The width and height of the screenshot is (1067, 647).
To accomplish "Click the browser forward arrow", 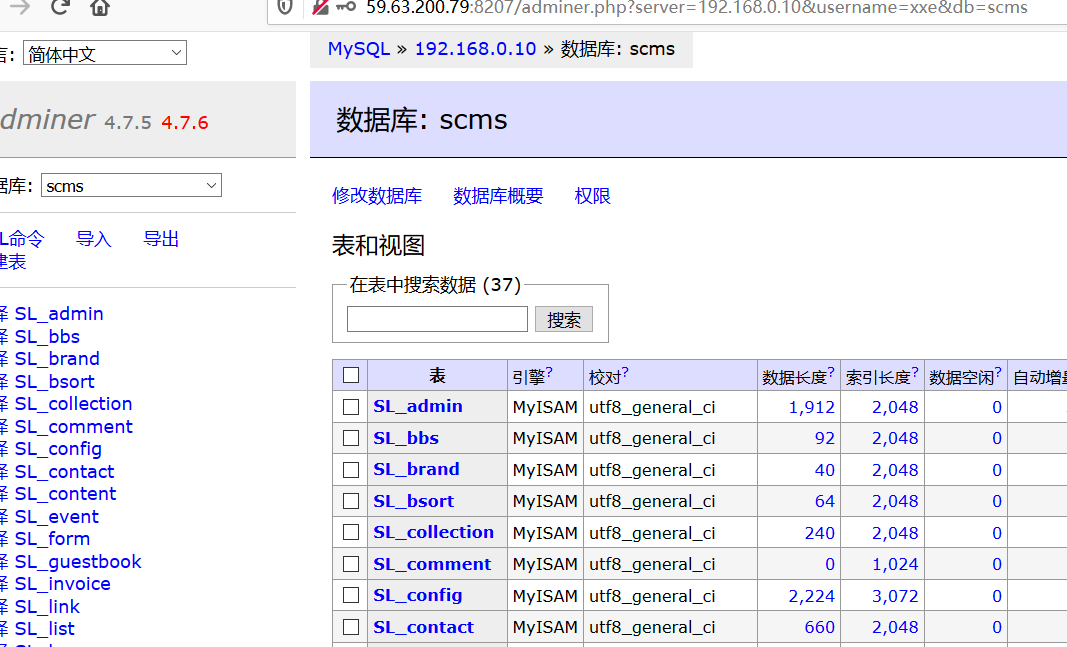I will click(20, 7).
